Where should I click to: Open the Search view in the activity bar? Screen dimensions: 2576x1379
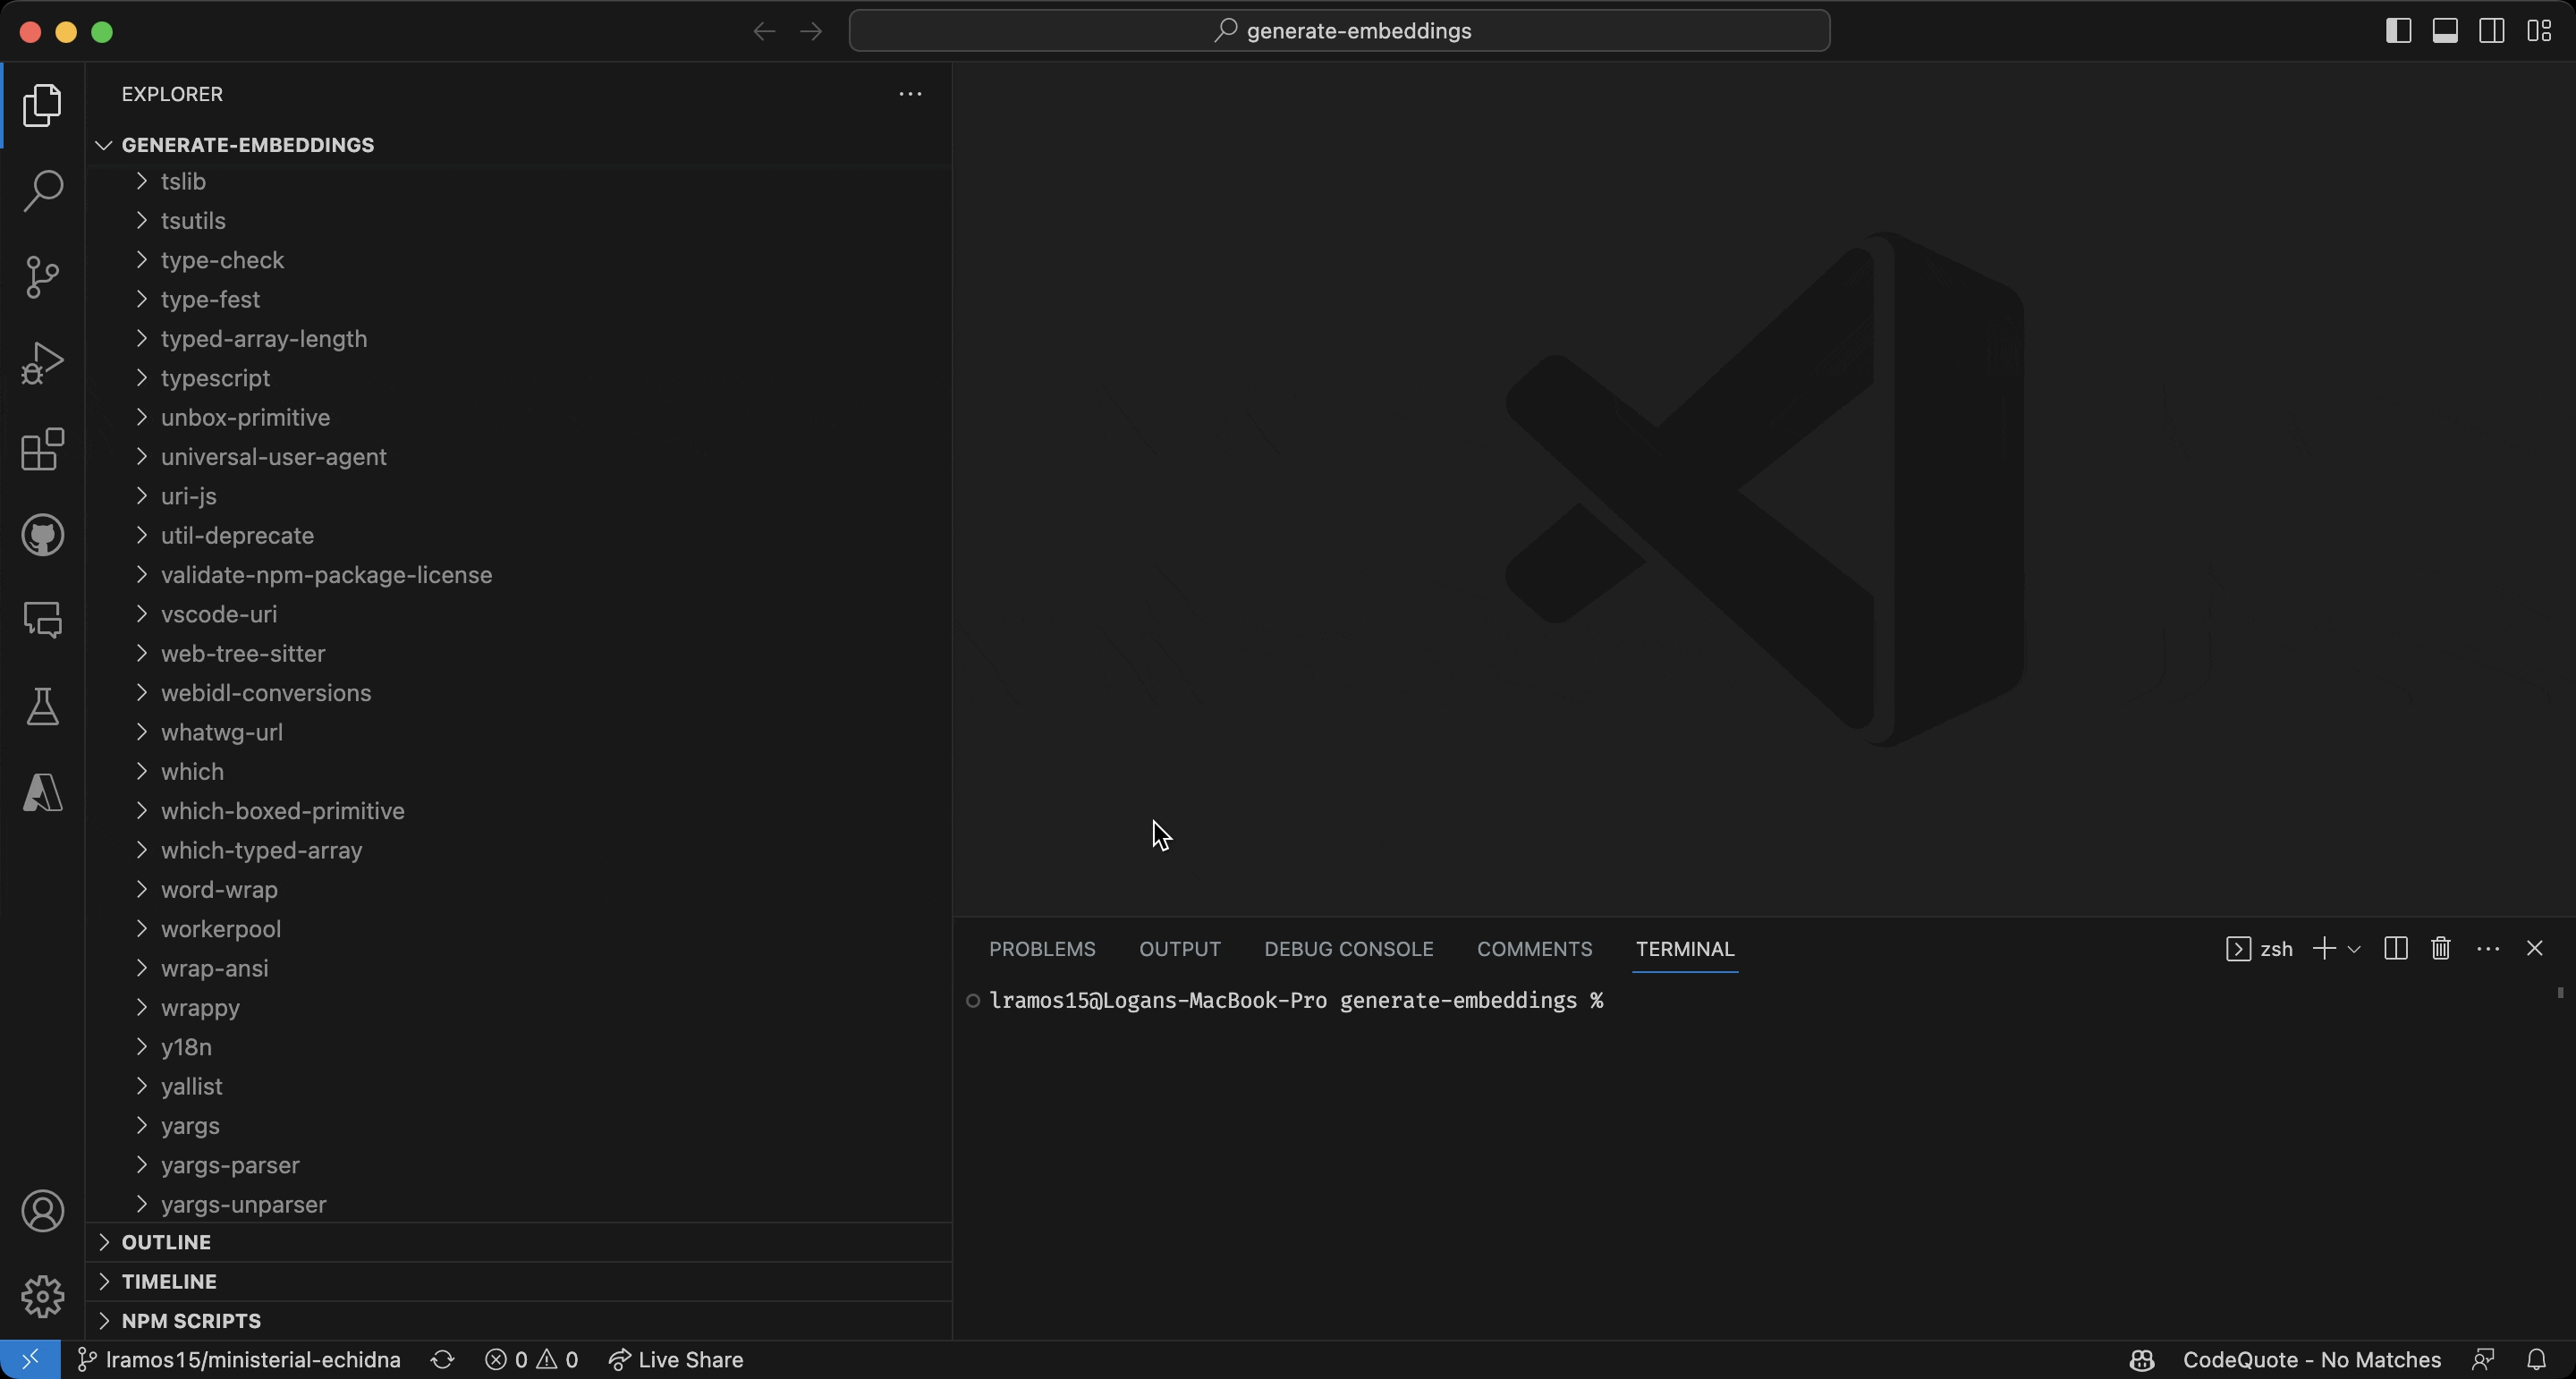coord(42,190)
